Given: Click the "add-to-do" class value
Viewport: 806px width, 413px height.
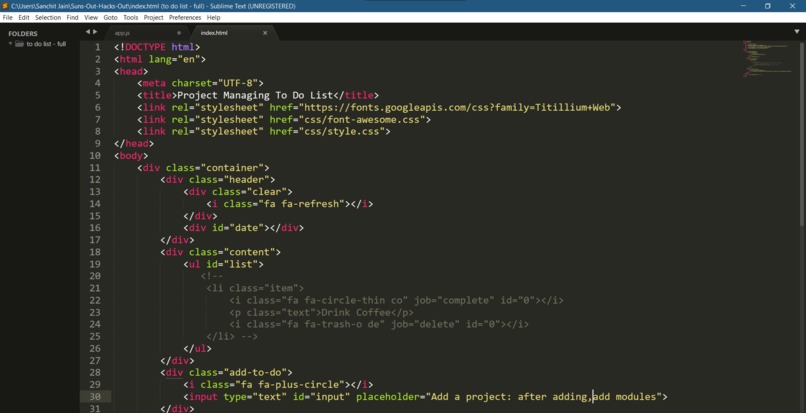Looking at the screenshot, I should 255,372.
